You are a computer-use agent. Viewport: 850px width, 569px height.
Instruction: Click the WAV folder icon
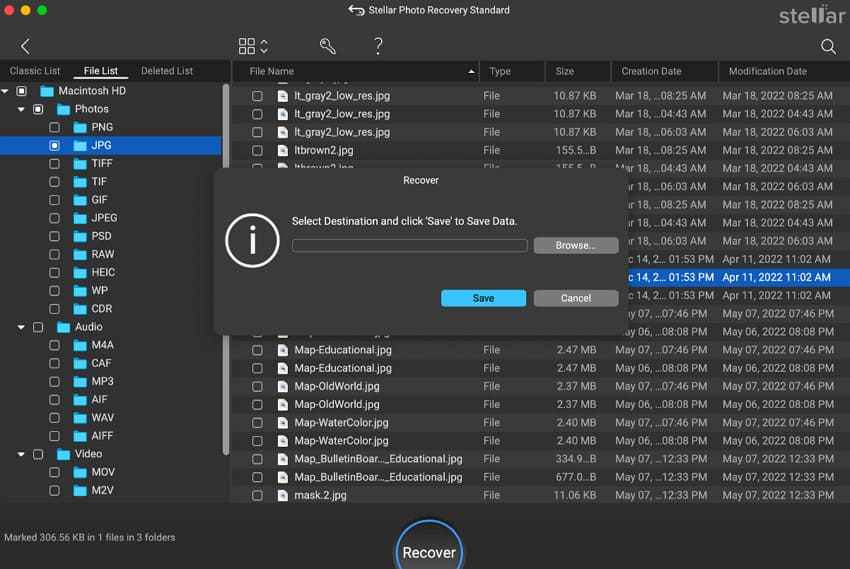tap(80, 418)
